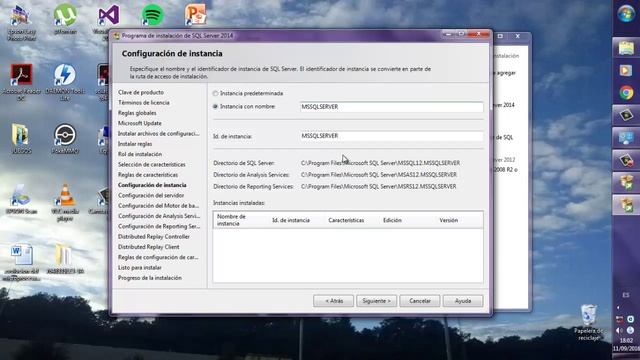Select Configuración de instancia step
This screenshot has height=360, width=640.
pyautogui.click(x=152, y=185)
